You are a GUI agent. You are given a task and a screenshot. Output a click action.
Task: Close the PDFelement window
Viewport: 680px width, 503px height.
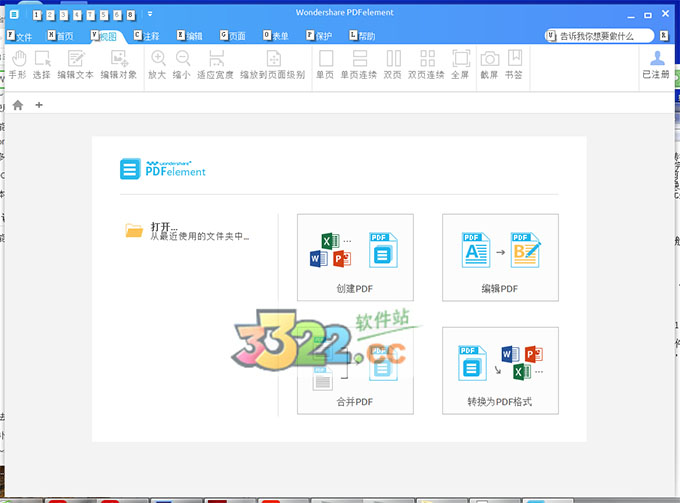pos(665,14)
